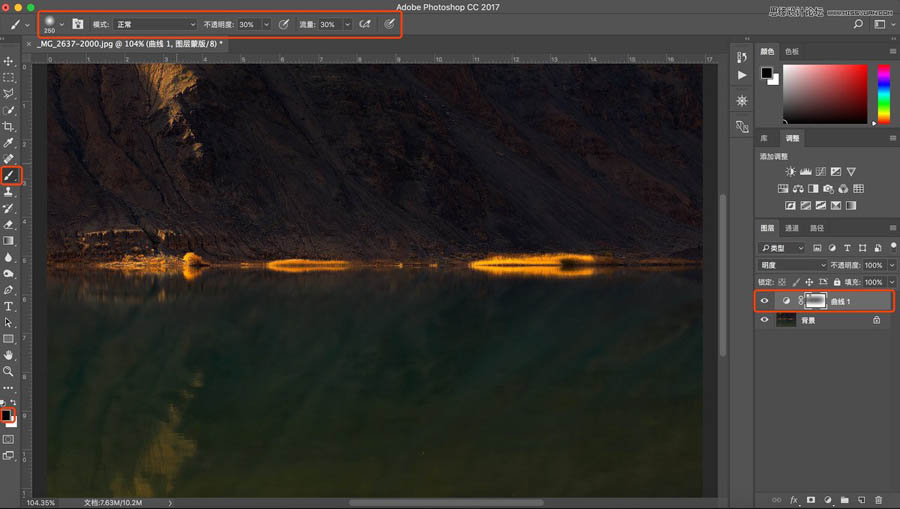Add a Brightness/Contrast adjustment
The image size is (900, 509).
790,172
